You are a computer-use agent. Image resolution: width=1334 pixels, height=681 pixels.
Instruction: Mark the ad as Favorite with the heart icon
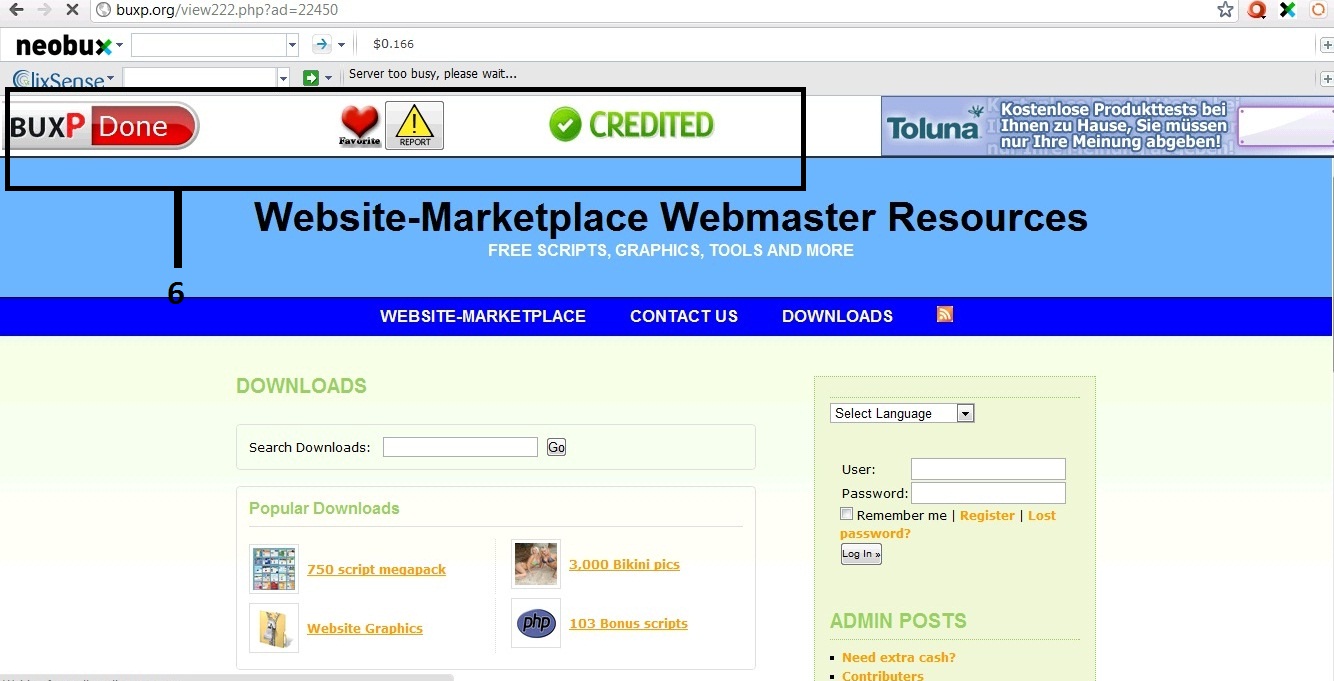click(x=360, y=126)
